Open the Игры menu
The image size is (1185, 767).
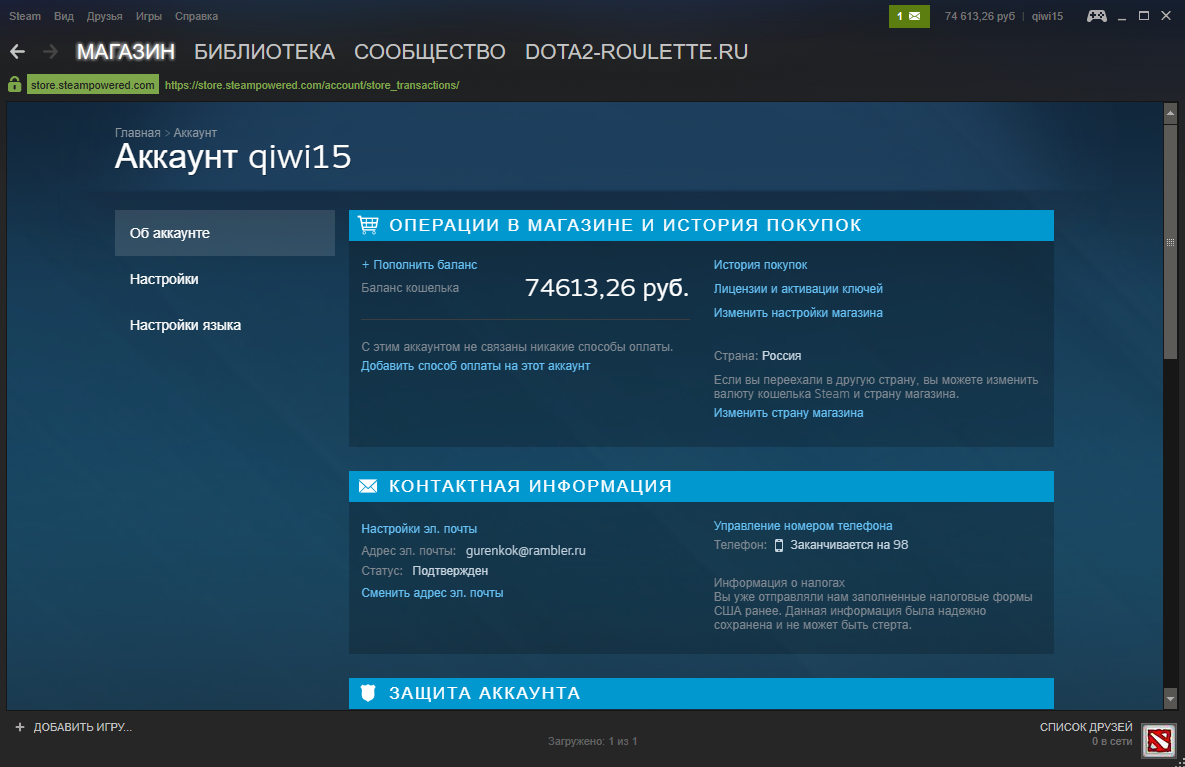coord(148,16)
